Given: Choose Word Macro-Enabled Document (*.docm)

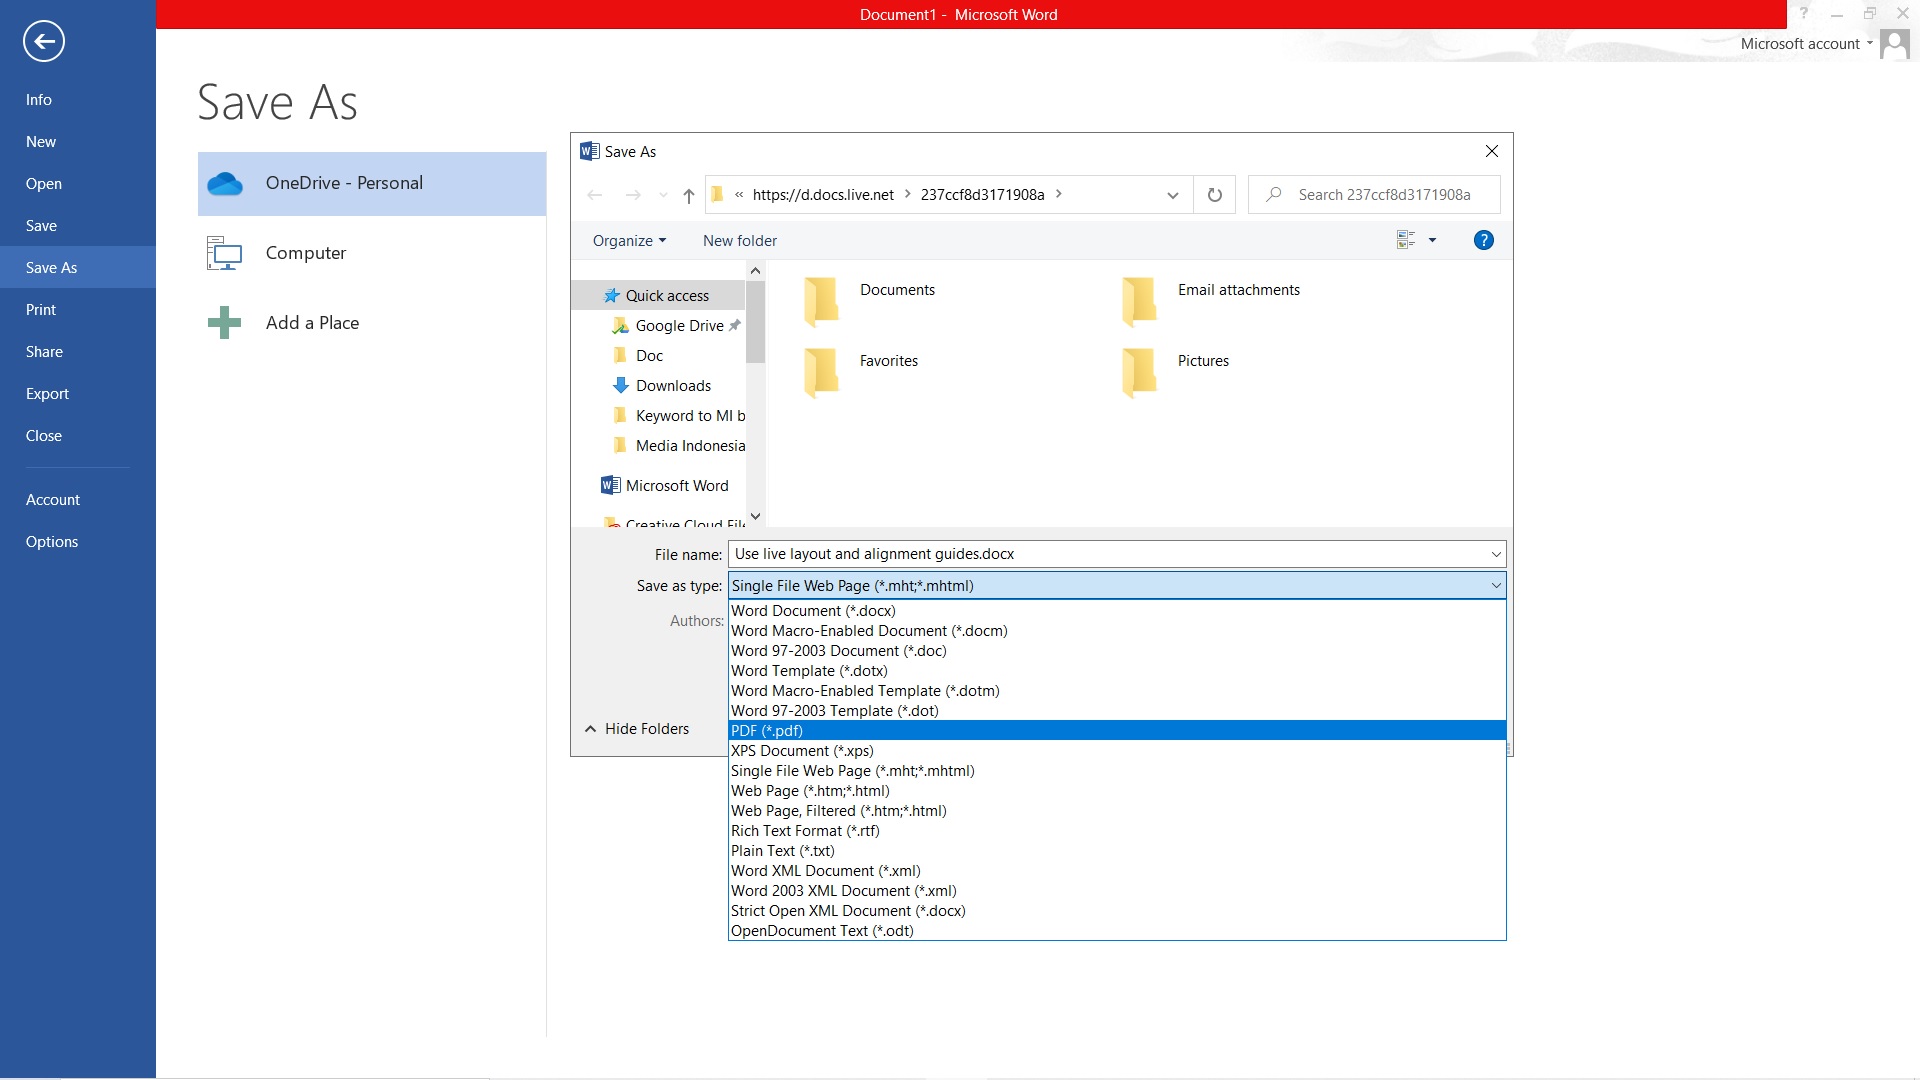Looking at the screenshot, I should coord(1117,631).
